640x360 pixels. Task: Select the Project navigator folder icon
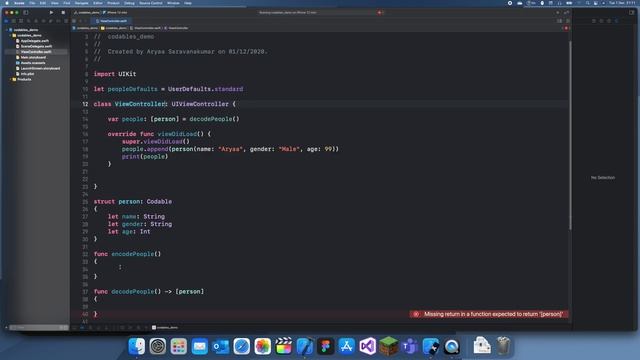pyautogui.click(x=6, y=21)
